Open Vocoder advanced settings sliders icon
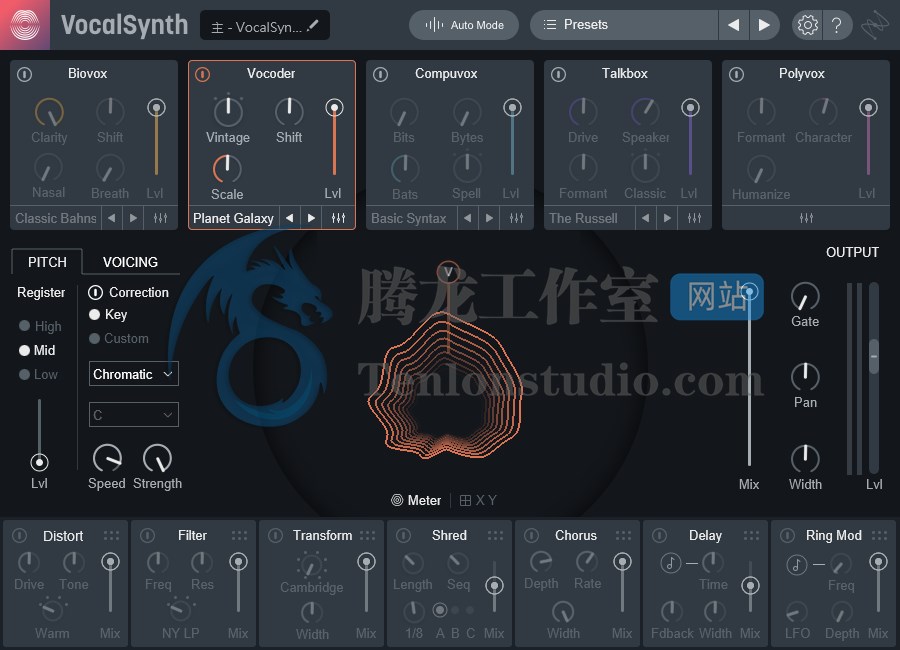 tap(339, 218)
